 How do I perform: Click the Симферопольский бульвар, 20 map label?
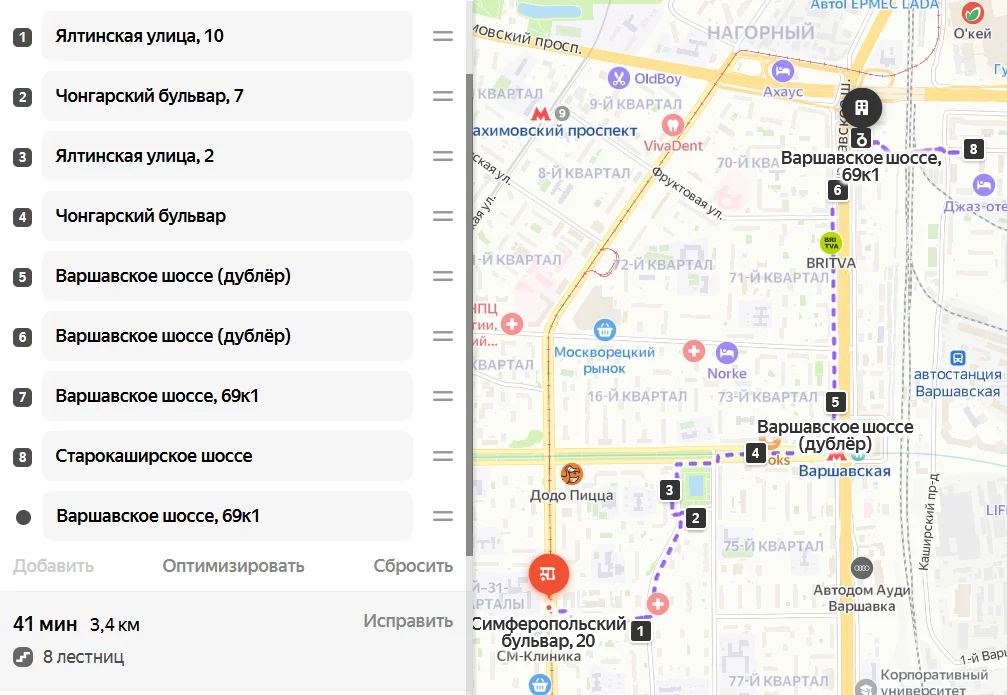[x=549, y=632]
